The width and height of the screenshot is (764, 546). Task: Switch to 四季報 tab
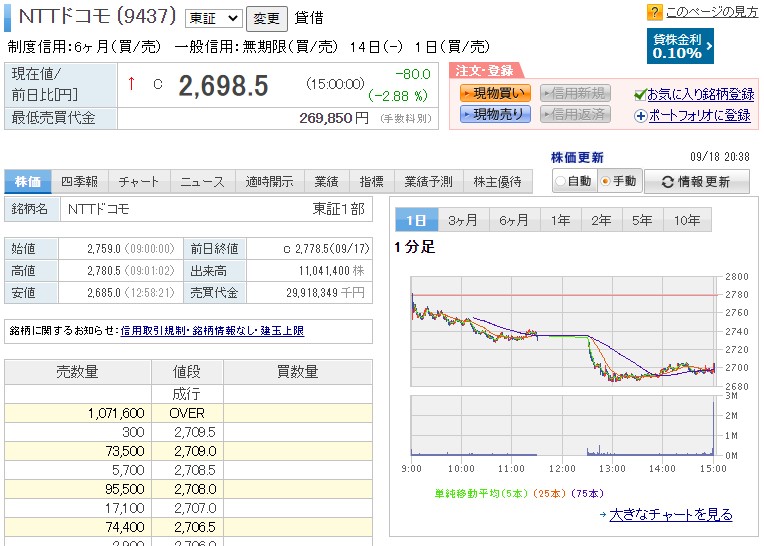coord(80,182)
